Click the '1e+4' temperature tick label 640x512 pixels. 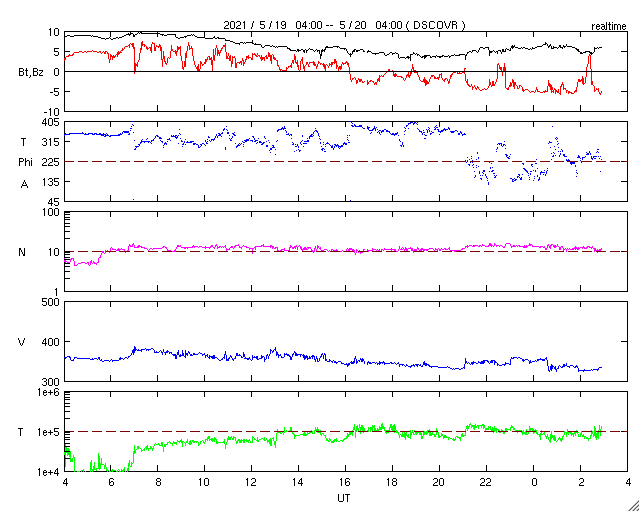tap(48, 472)
